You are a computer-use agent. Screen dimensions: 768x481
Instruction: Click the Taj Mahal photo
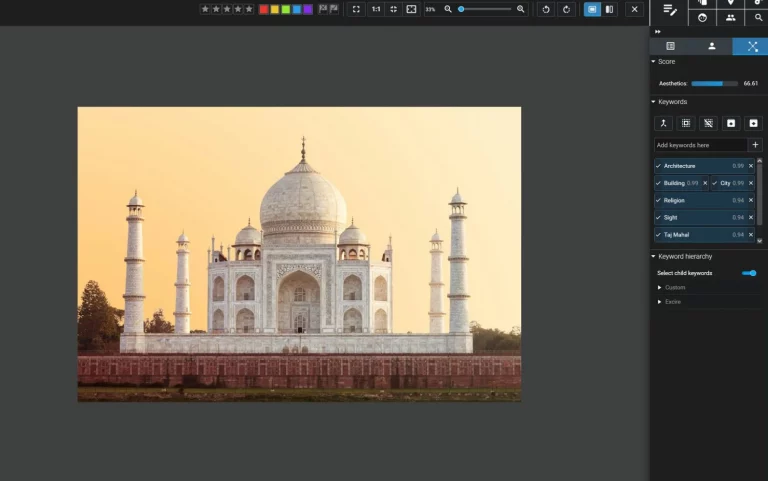(x=299, y=254)
